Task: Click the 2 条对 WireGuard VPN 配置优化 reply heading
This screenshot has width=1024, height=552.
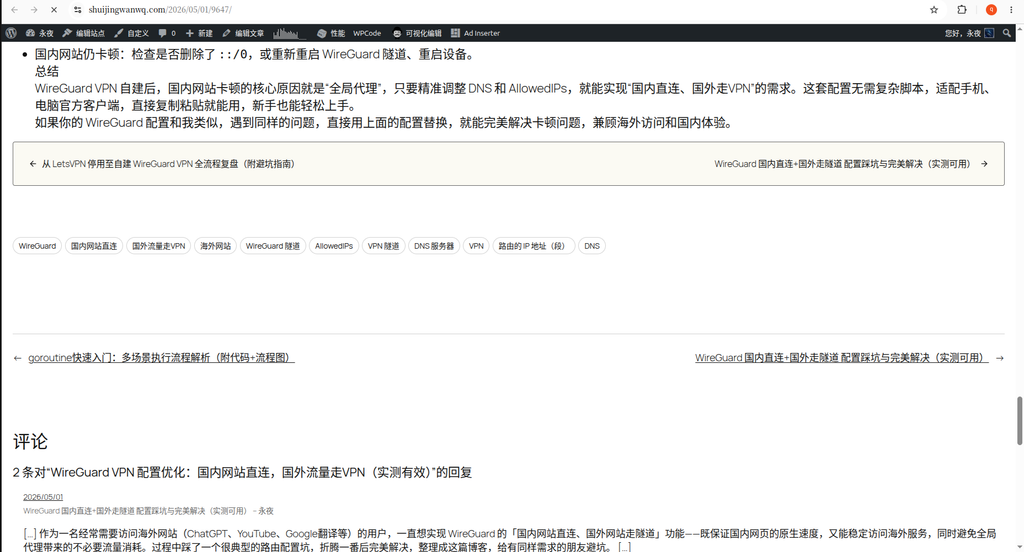Action: coord(242,472)
